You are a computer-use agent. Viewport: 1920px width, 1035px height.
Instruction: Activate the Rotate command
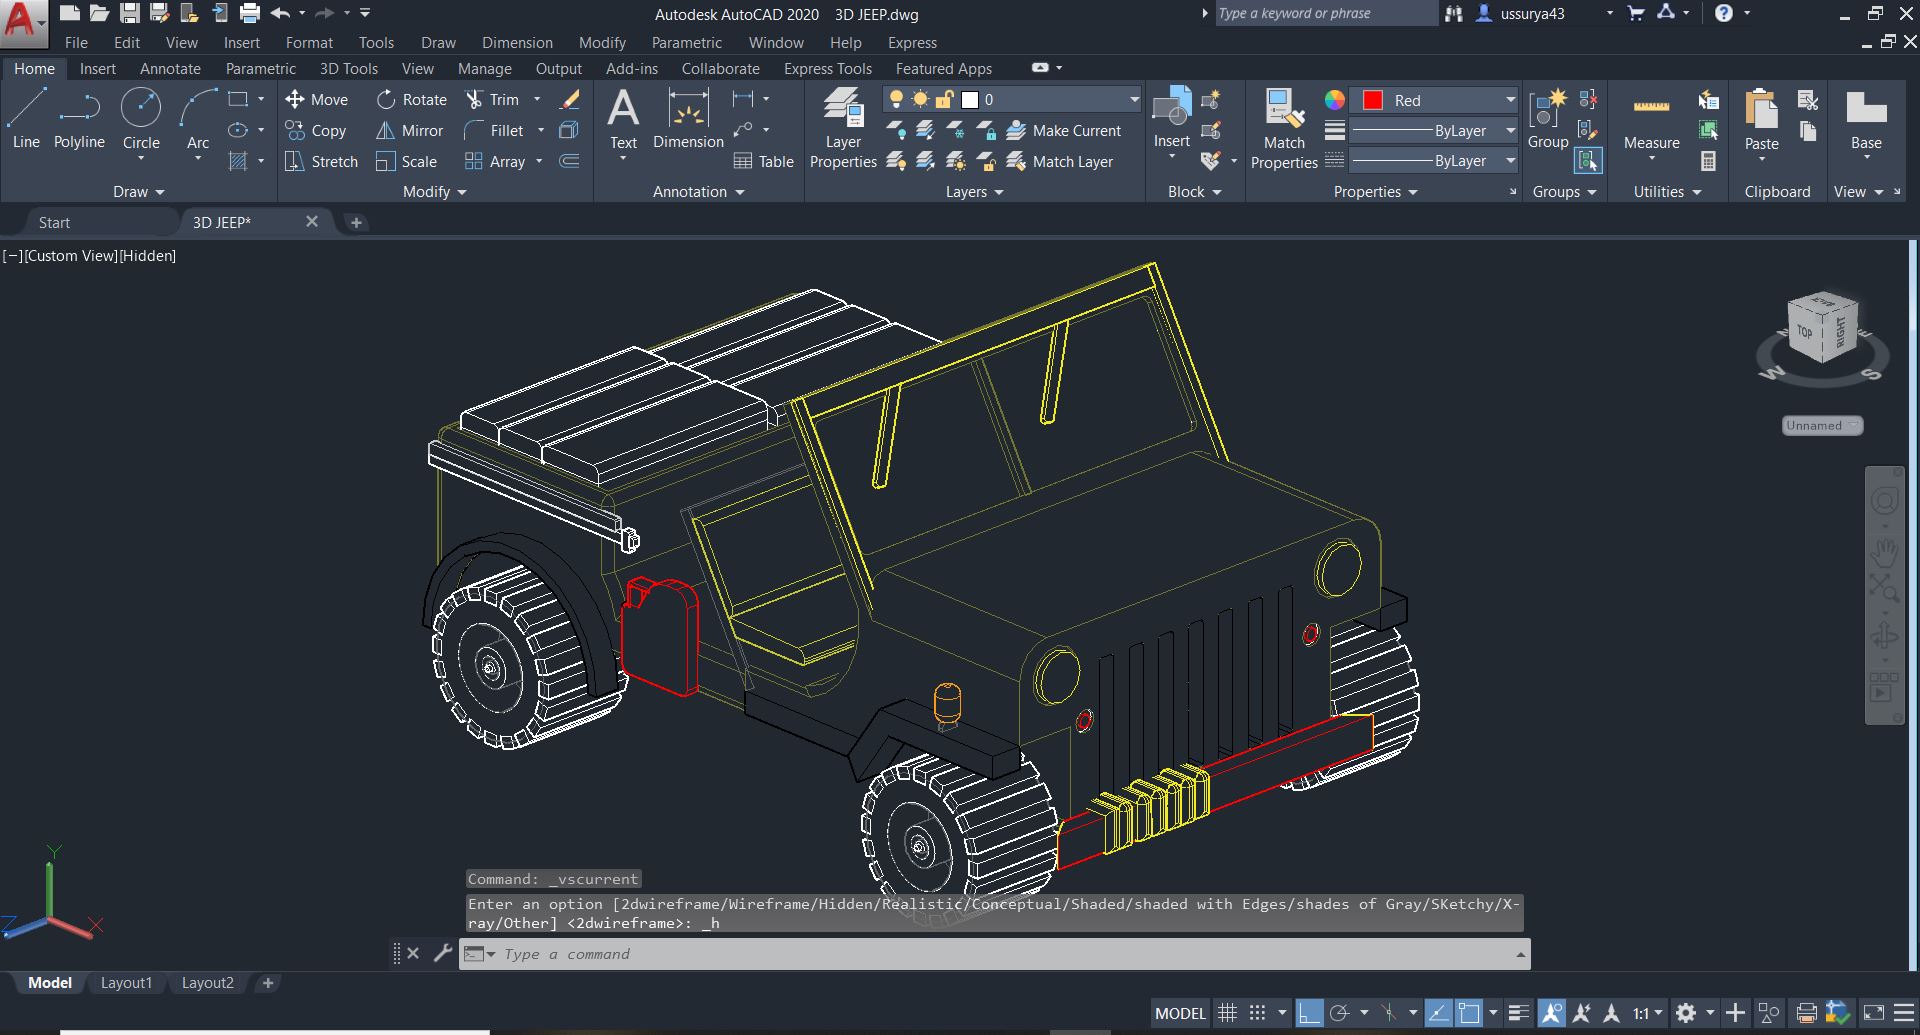point(412,99)
